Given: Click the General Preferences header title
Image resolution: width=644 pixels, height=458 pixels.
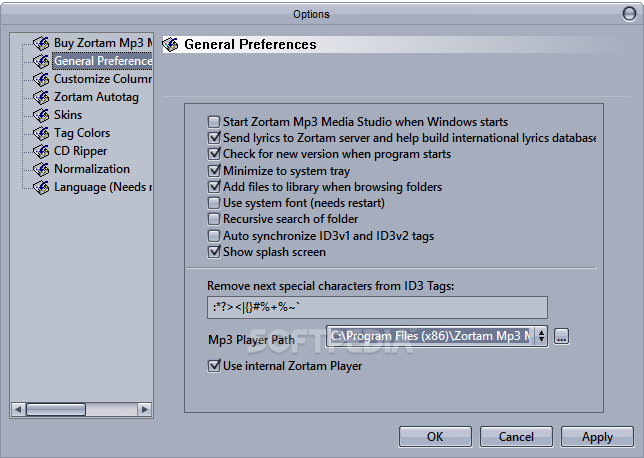Looking at the screenshot, I should click(250, 44).
